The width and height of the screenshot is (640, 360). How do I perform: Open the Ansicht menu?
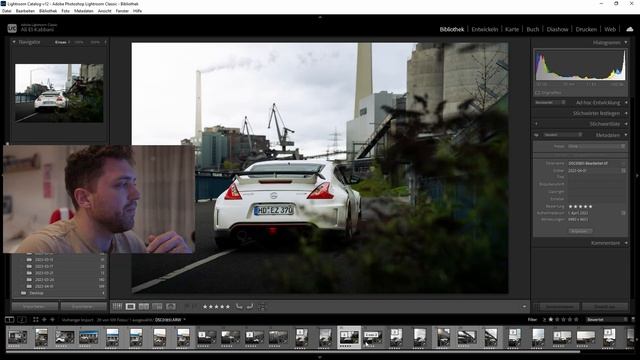click(104, 11)
